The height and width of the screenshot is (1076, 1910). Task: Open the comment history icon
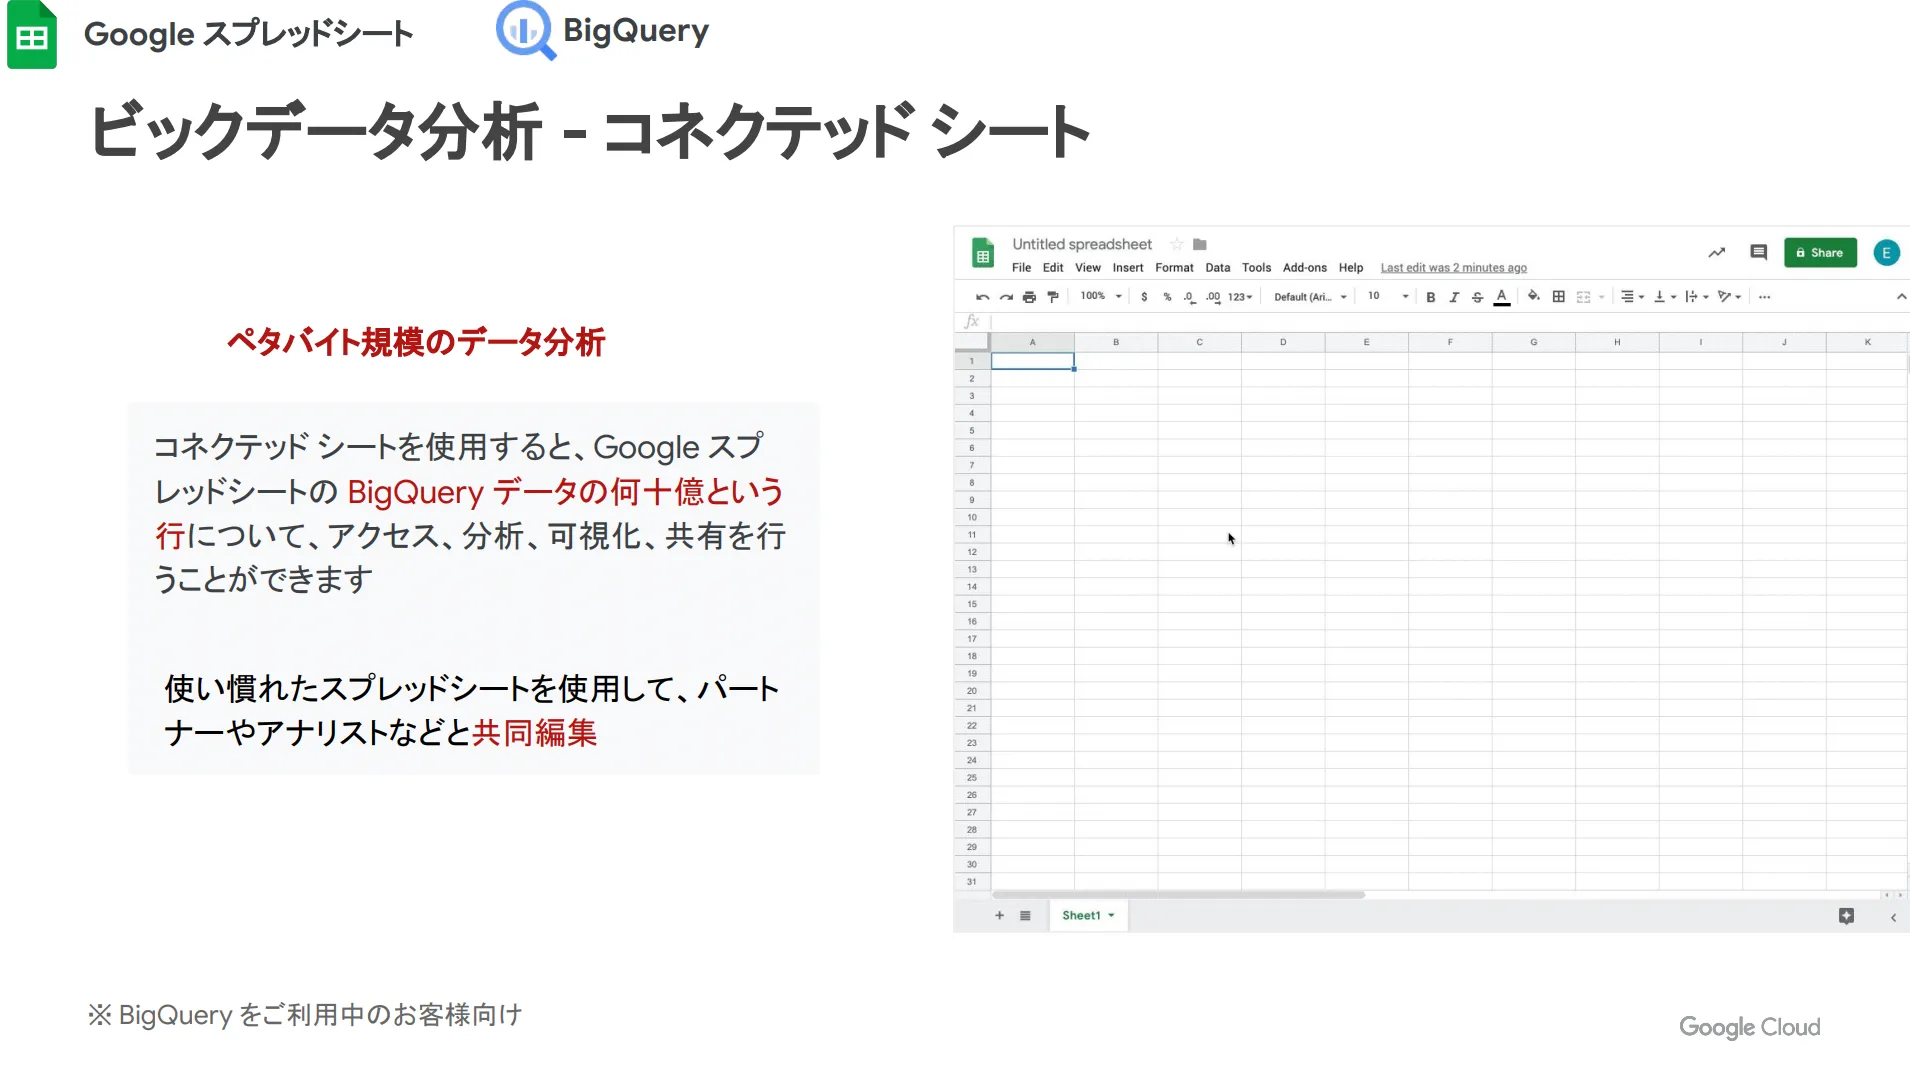click(1759, 252)
